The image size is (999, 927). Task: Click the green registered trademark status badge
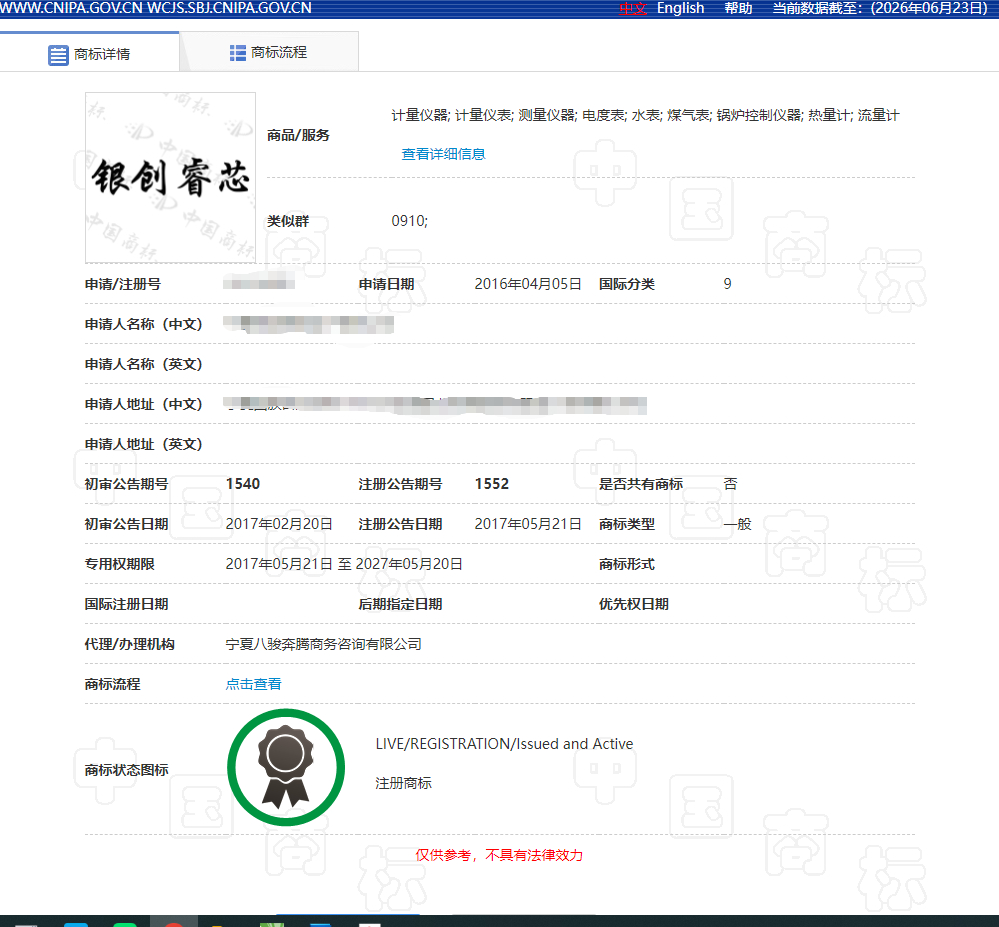pyautogui.click(x=286, y=767)
